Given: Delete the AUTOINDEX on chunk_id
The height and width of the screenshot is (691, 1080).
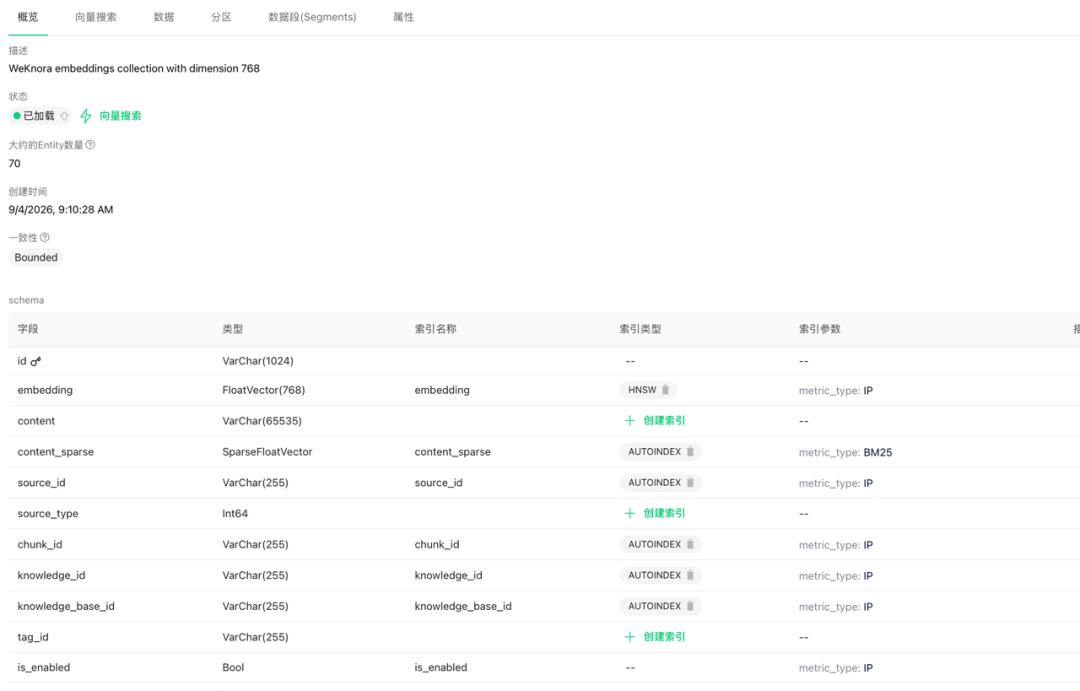Looking at the screenshot, I should click(x=690, y=544).
